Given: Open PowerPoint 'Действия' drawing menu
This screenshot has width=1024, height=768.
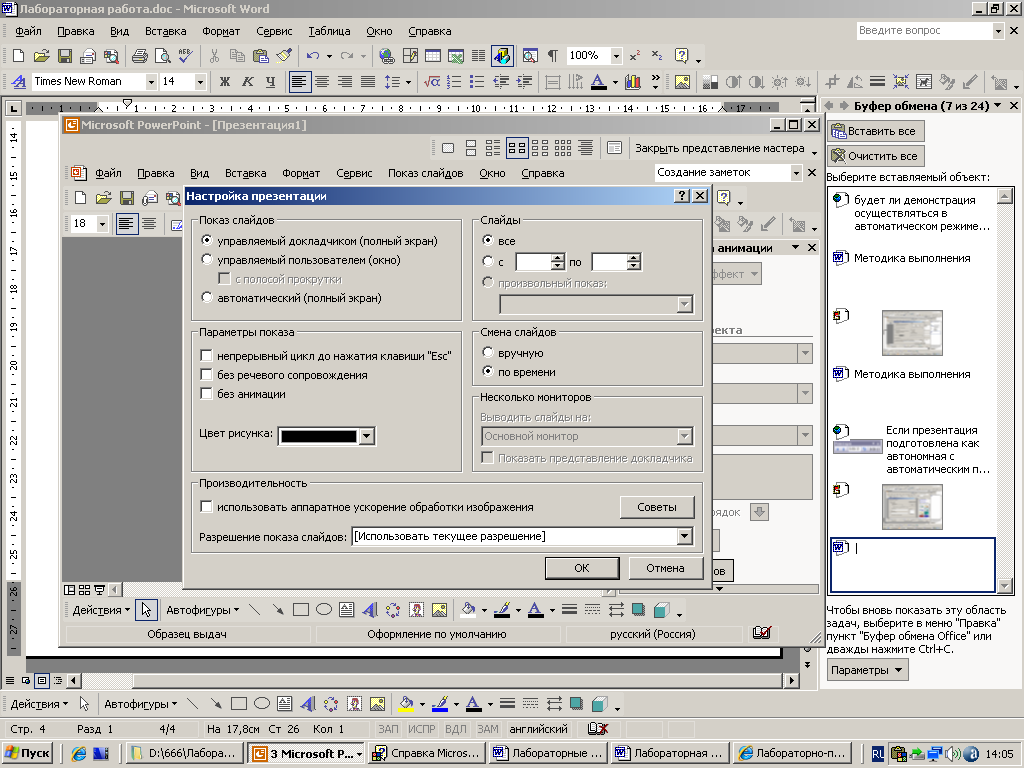Looking at the screenshot, I should point(101,610).
